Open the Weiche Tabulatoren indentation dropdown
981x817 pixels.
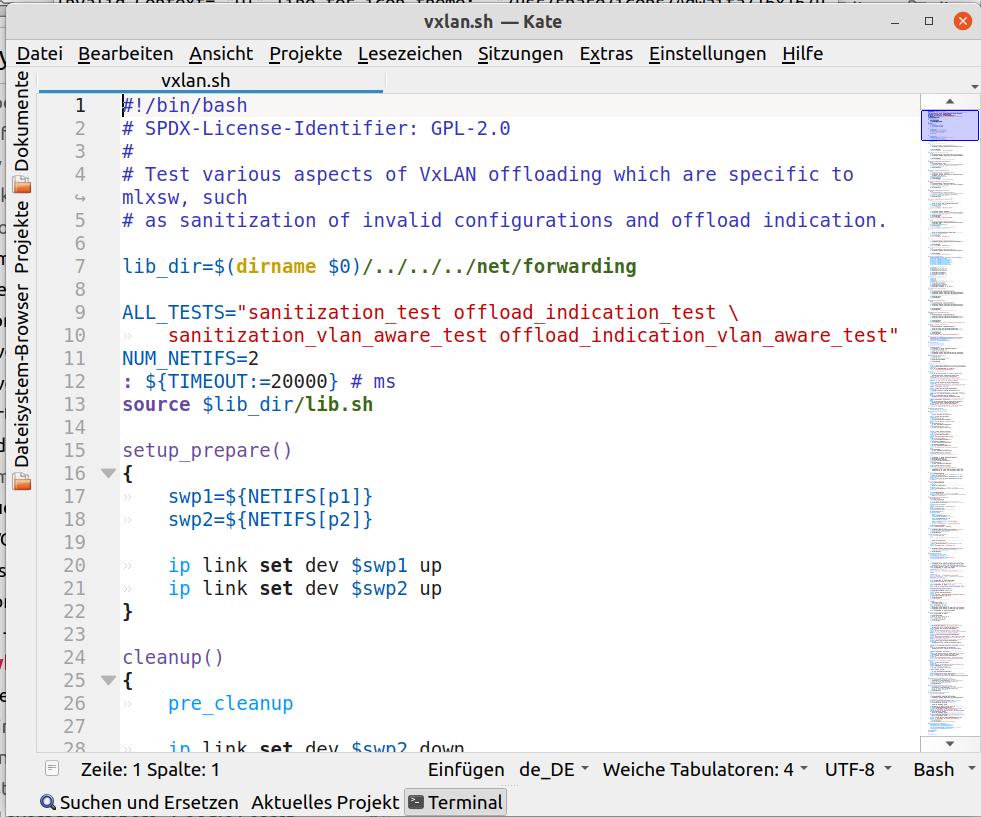pos(705,769)
